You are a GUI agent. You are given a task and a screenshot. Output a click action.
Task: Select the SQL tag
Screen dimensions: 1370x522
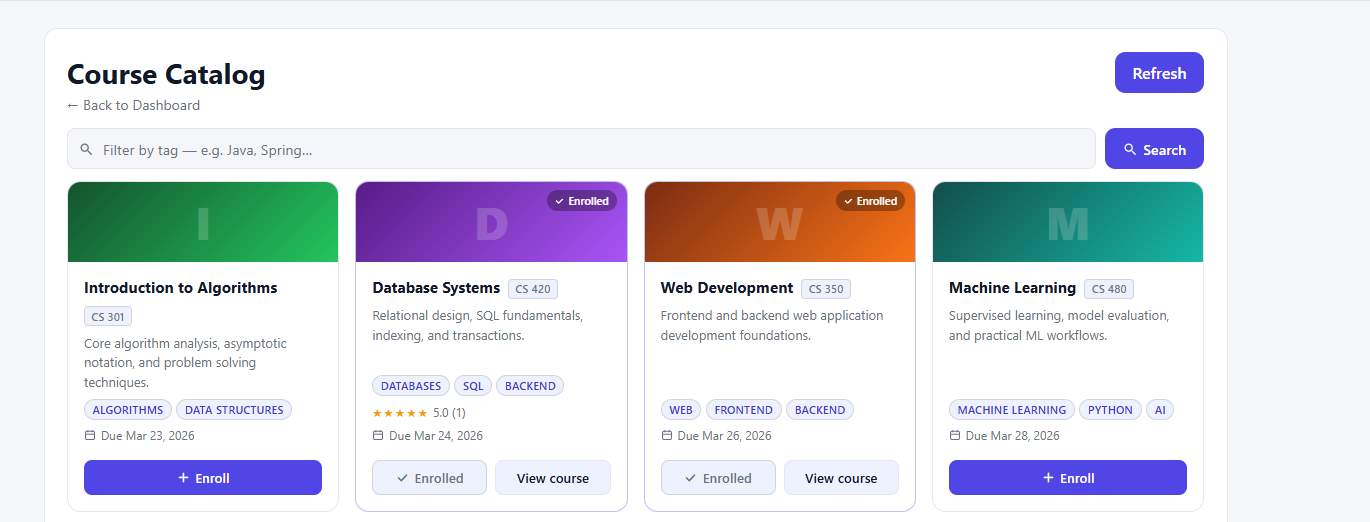coord(473,386)
